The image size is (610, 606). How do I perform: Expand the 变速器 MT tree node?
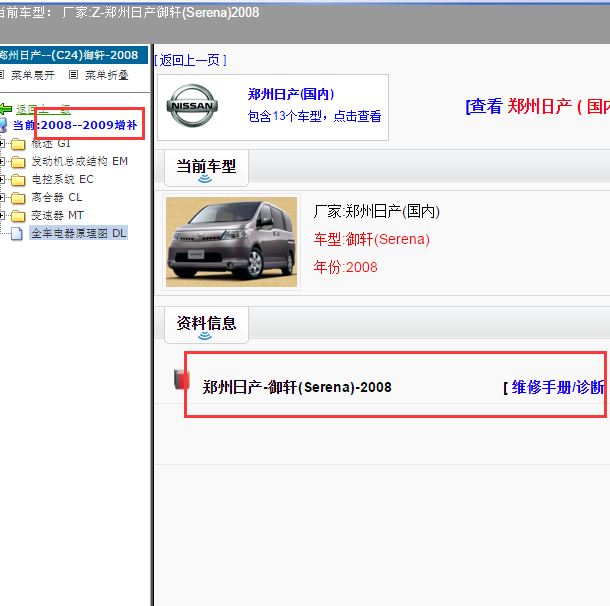pyautogui.click(x=2, y=215)
